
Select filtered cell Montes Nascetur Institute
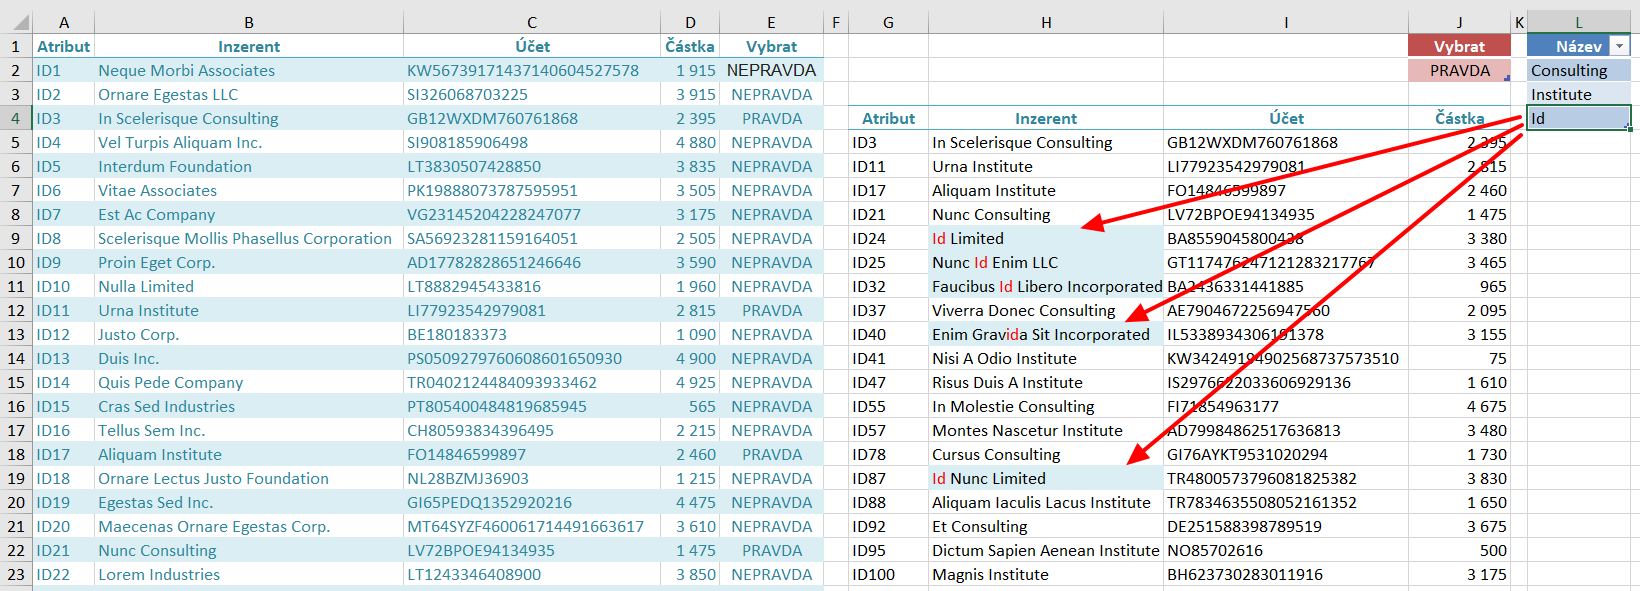[1046, 430]
